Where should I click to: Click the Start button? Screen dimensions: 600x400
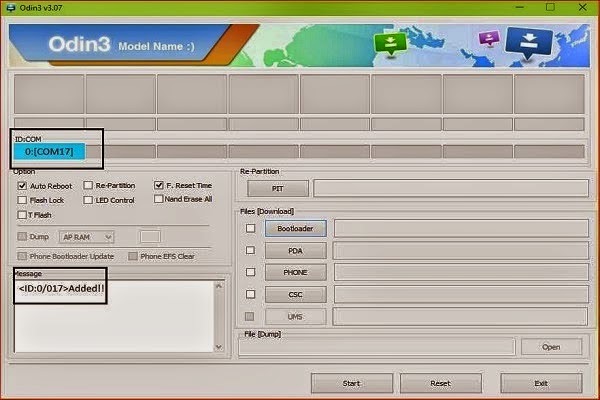point(352,383)
